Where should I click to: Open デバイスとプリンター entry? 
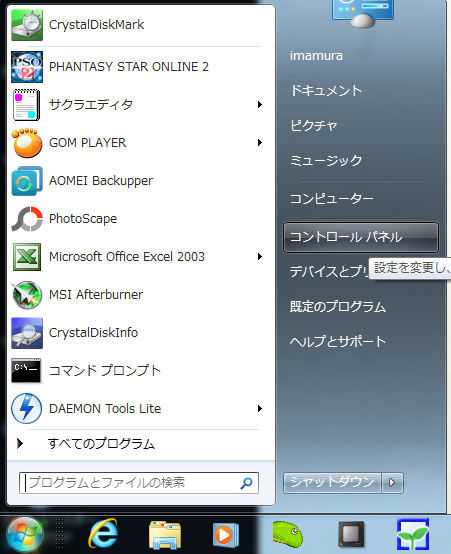(x=329, y=272)
